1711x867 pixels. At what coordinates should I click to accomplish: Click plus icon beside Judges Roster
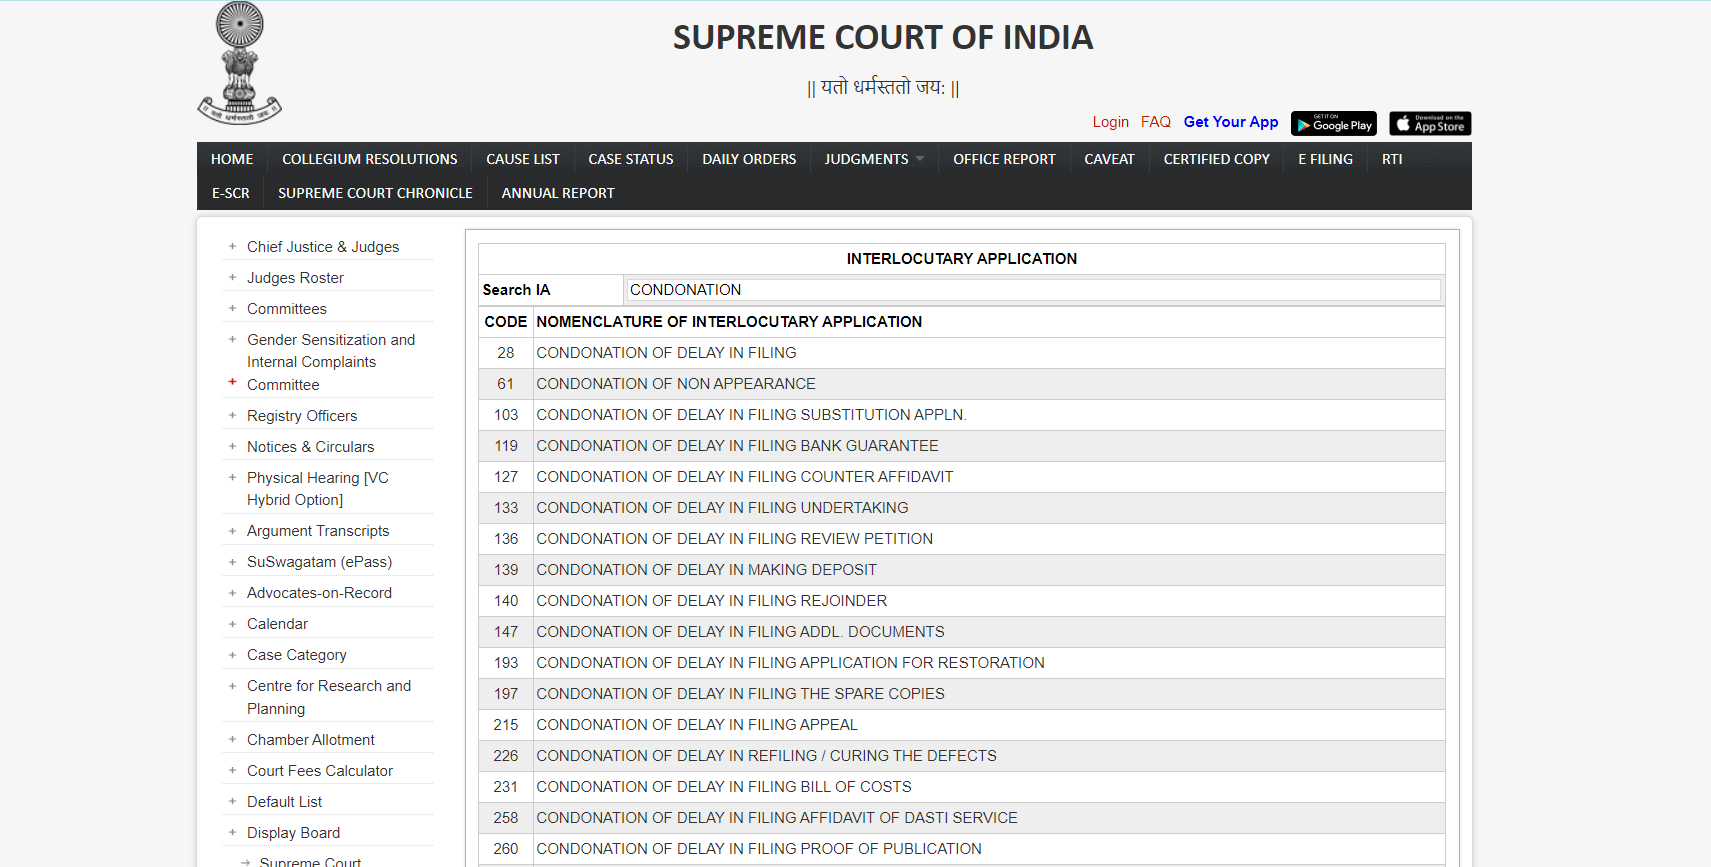click(x=232, y=278)
